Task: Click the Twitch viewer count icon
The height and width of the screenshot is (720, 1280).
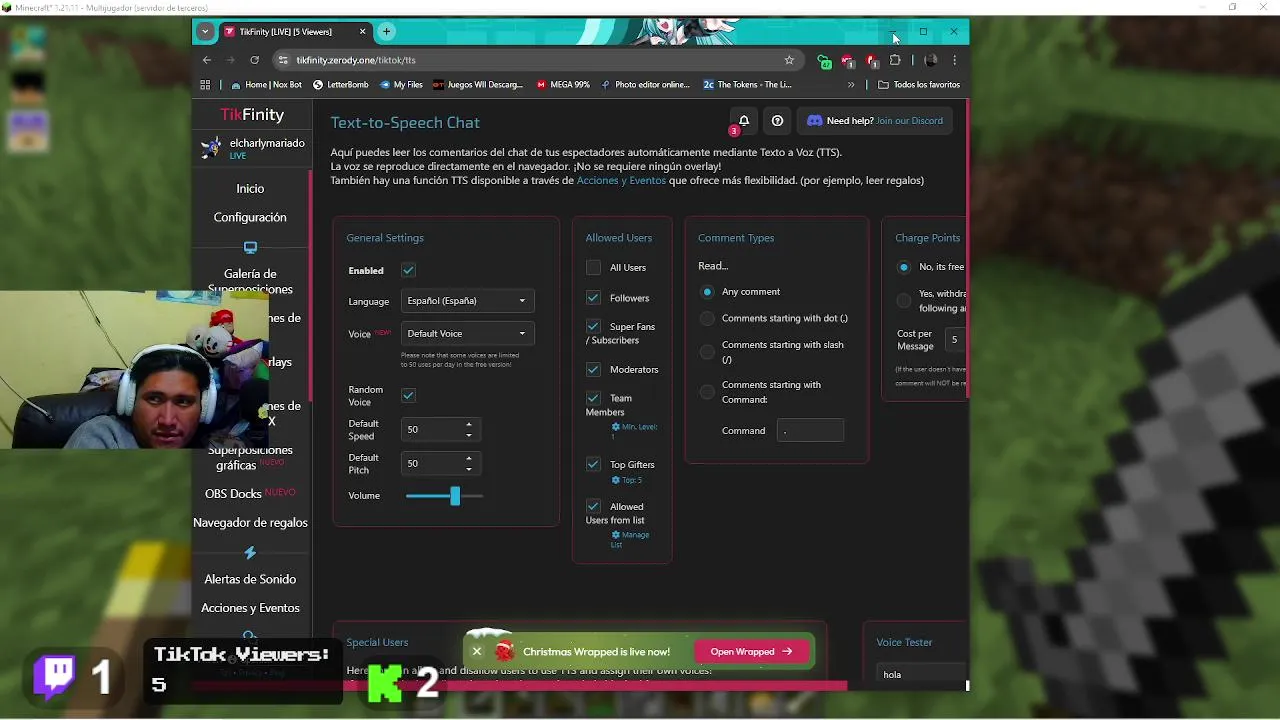Action: pos(55,676)
